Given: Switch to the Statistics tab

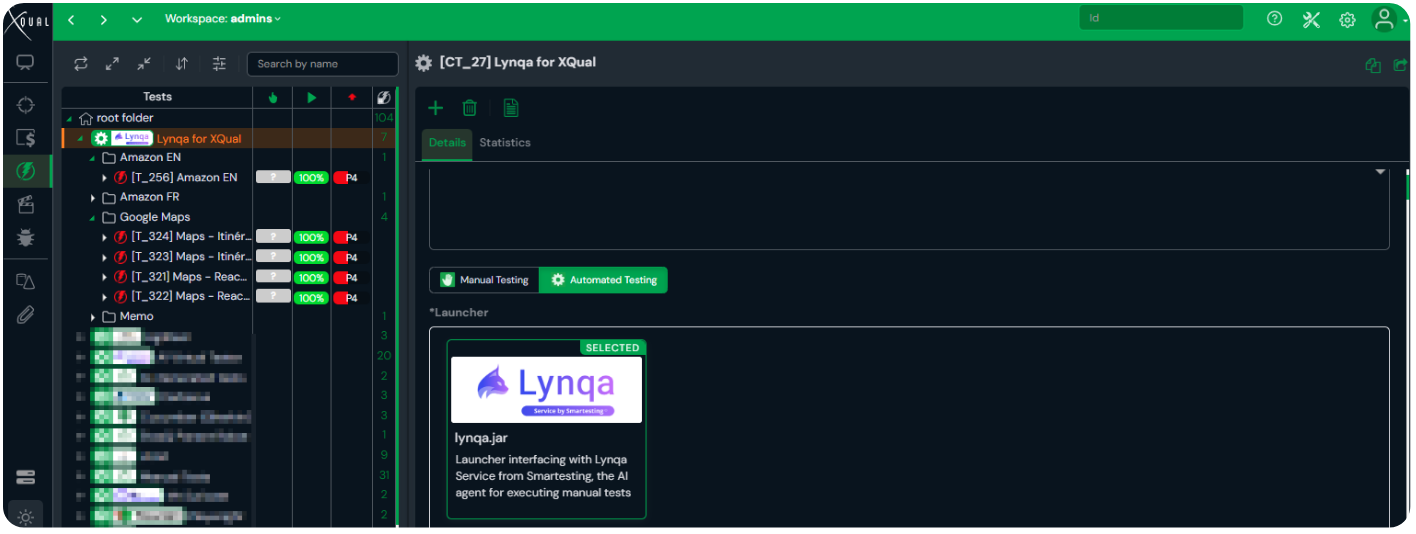Looking at the screenshot, I should (x=505, y=143).
